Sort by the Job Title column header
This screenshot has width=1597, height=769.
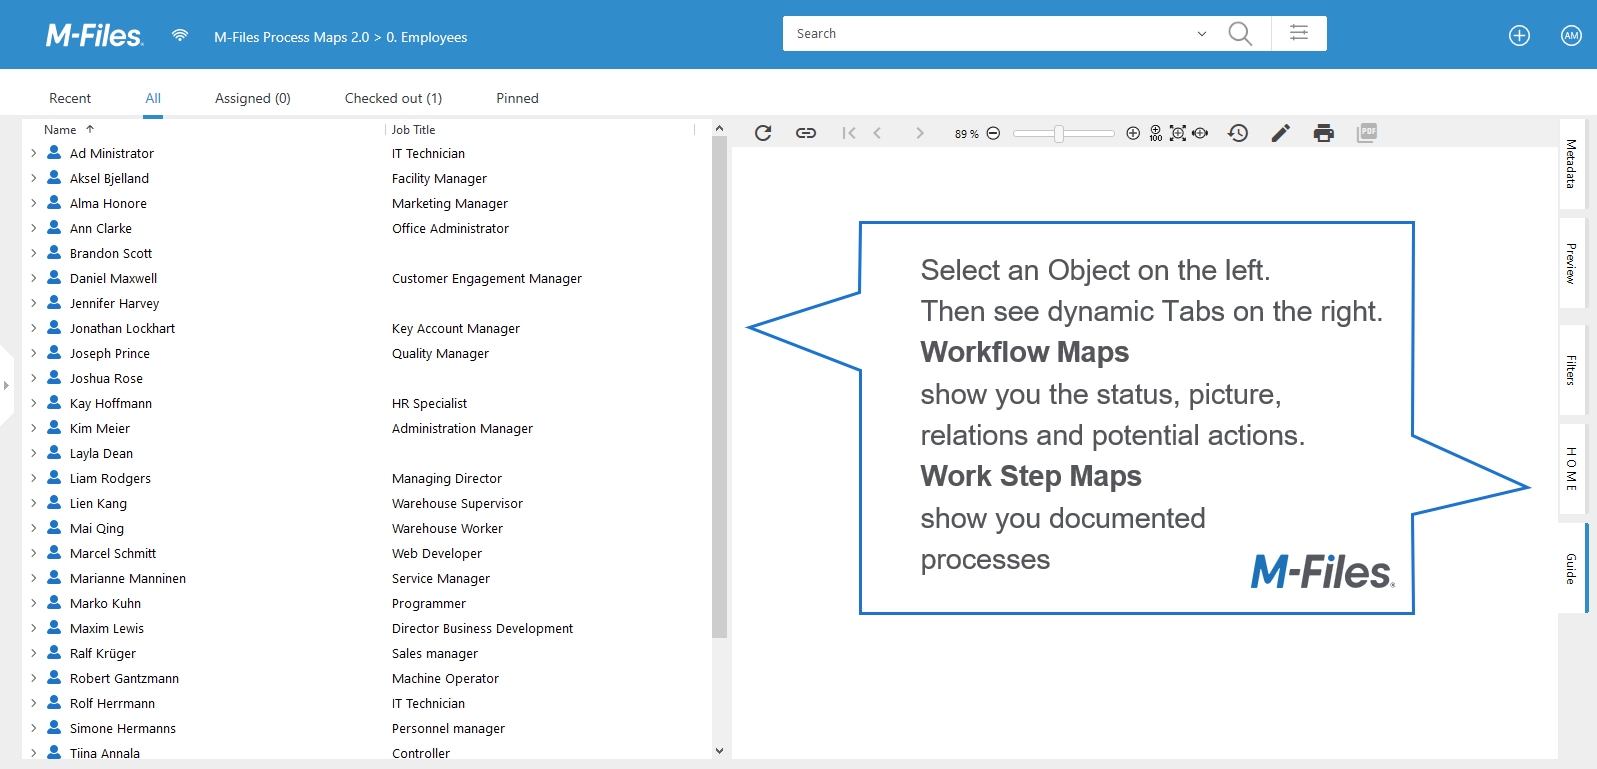[x=414, y=130]
